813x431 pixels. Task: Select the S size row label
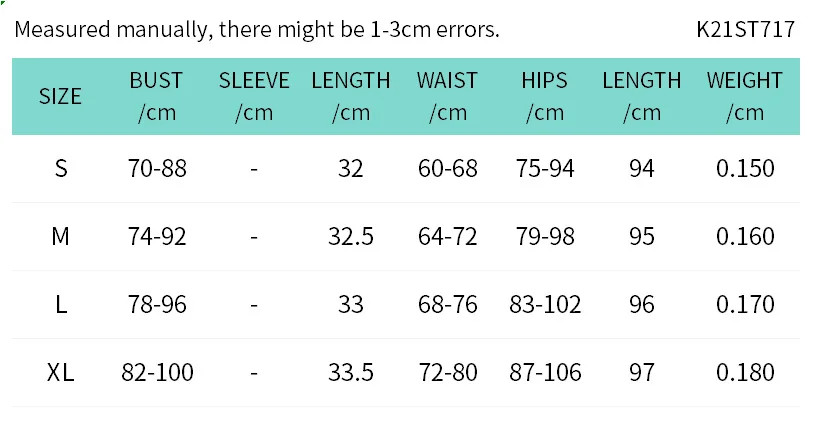pos(60,168)
